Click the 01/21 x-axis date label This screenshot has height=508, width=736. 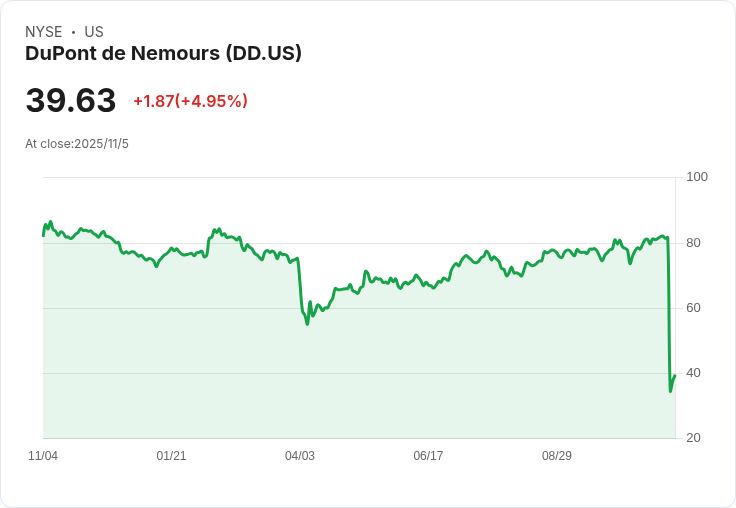171,456
